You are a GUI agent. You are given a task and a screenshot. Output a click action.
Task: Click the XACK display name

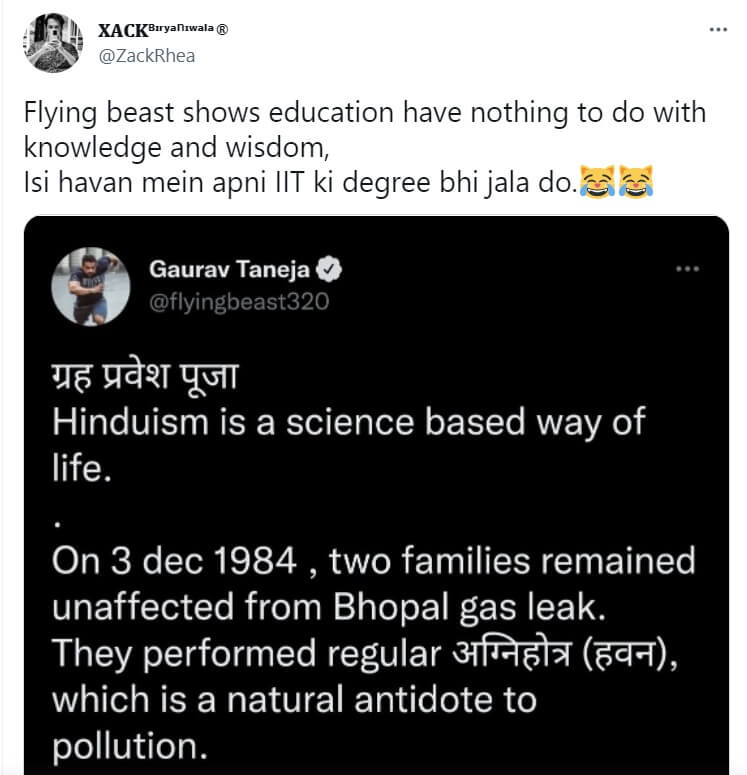(122, 30)
